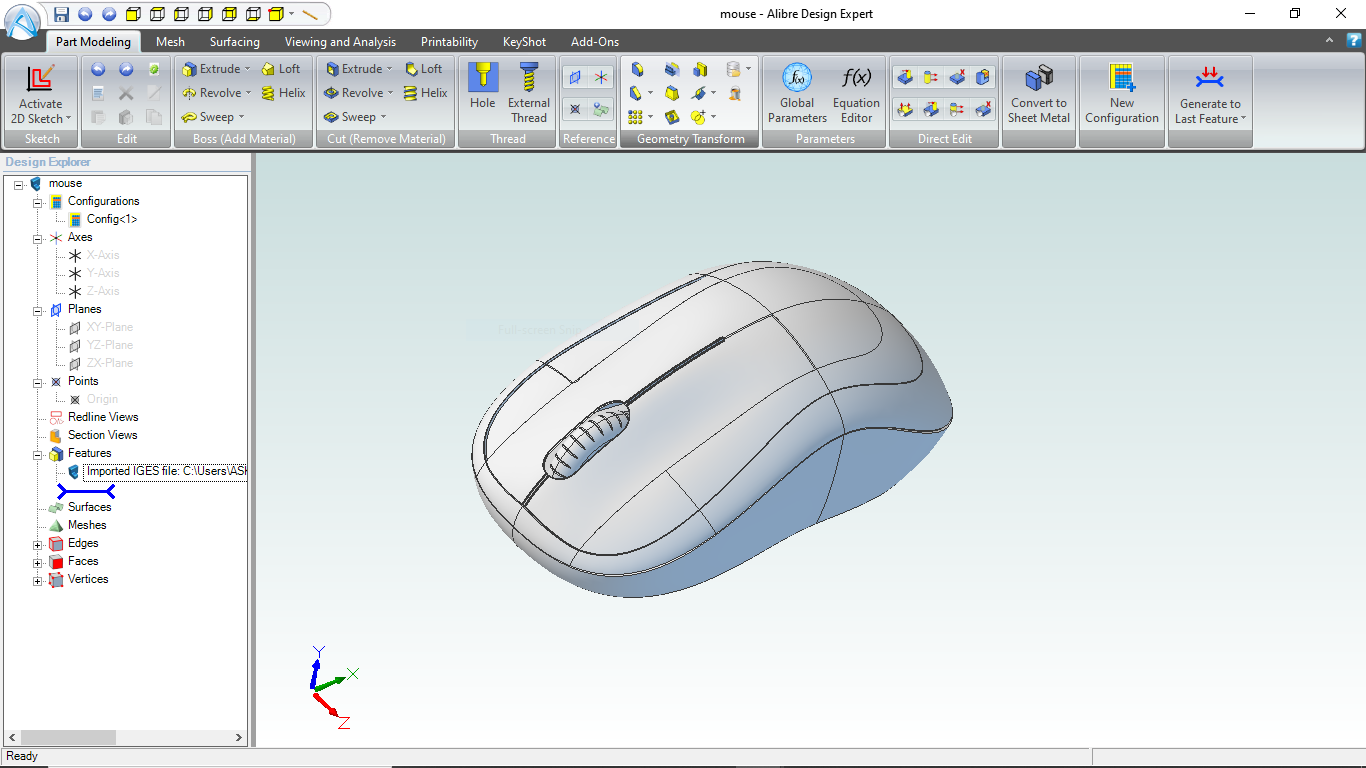Image resolution: width=1366 pixels, height=768 pixels.
Task: Choose Helix in the Cut (Remove Material) group
Action: 425,93
